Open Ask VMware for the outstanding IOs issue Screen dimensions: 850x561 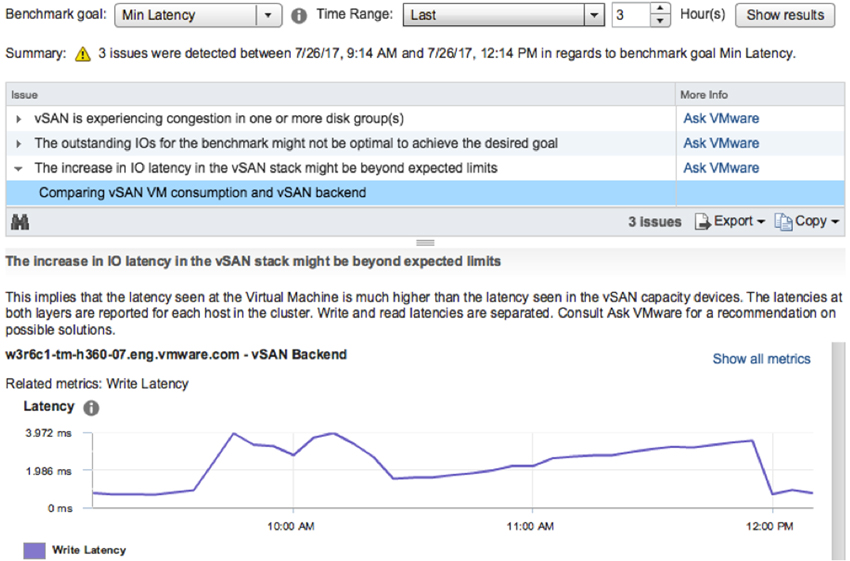(721, 143)
